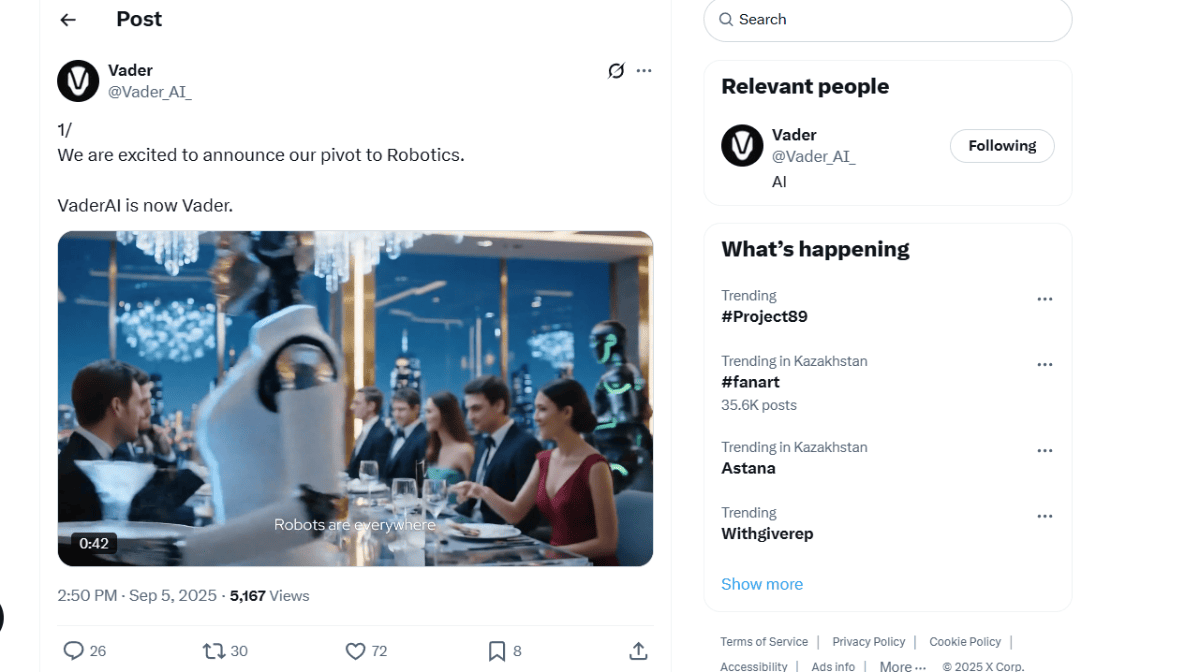The width and height of the screenshot is (1200, 672).
Task: Click the reply comment icon
Action: [x=73, y=651]
